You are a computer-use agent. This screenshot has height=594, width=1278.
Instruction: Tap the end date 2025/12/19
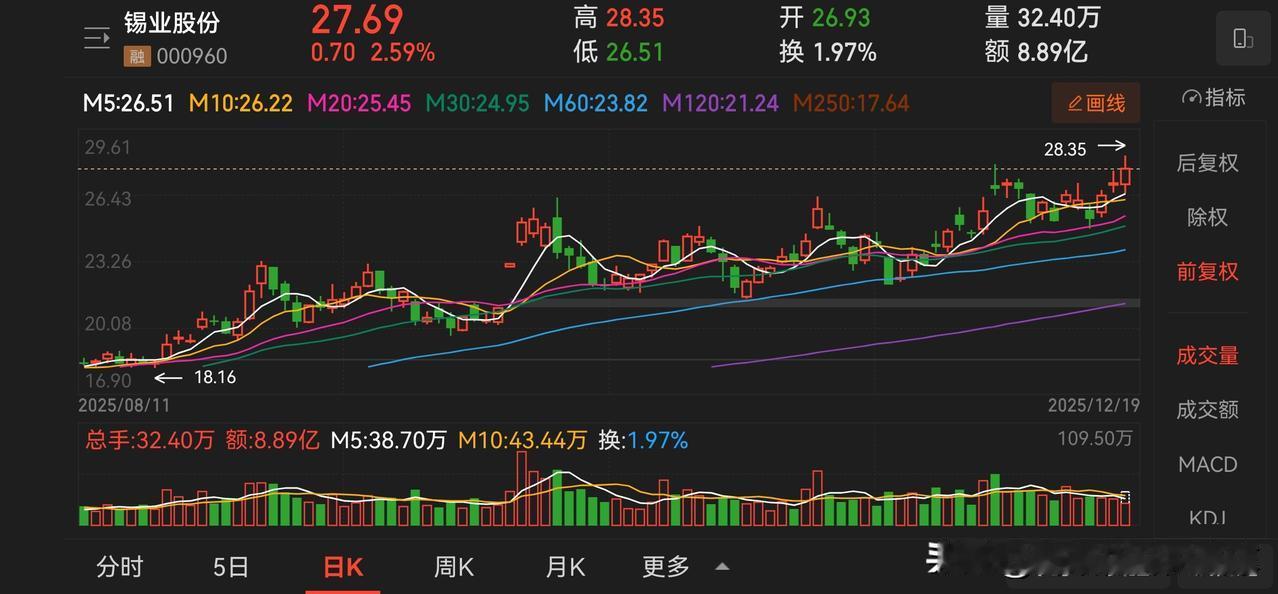coord(1093,406)
